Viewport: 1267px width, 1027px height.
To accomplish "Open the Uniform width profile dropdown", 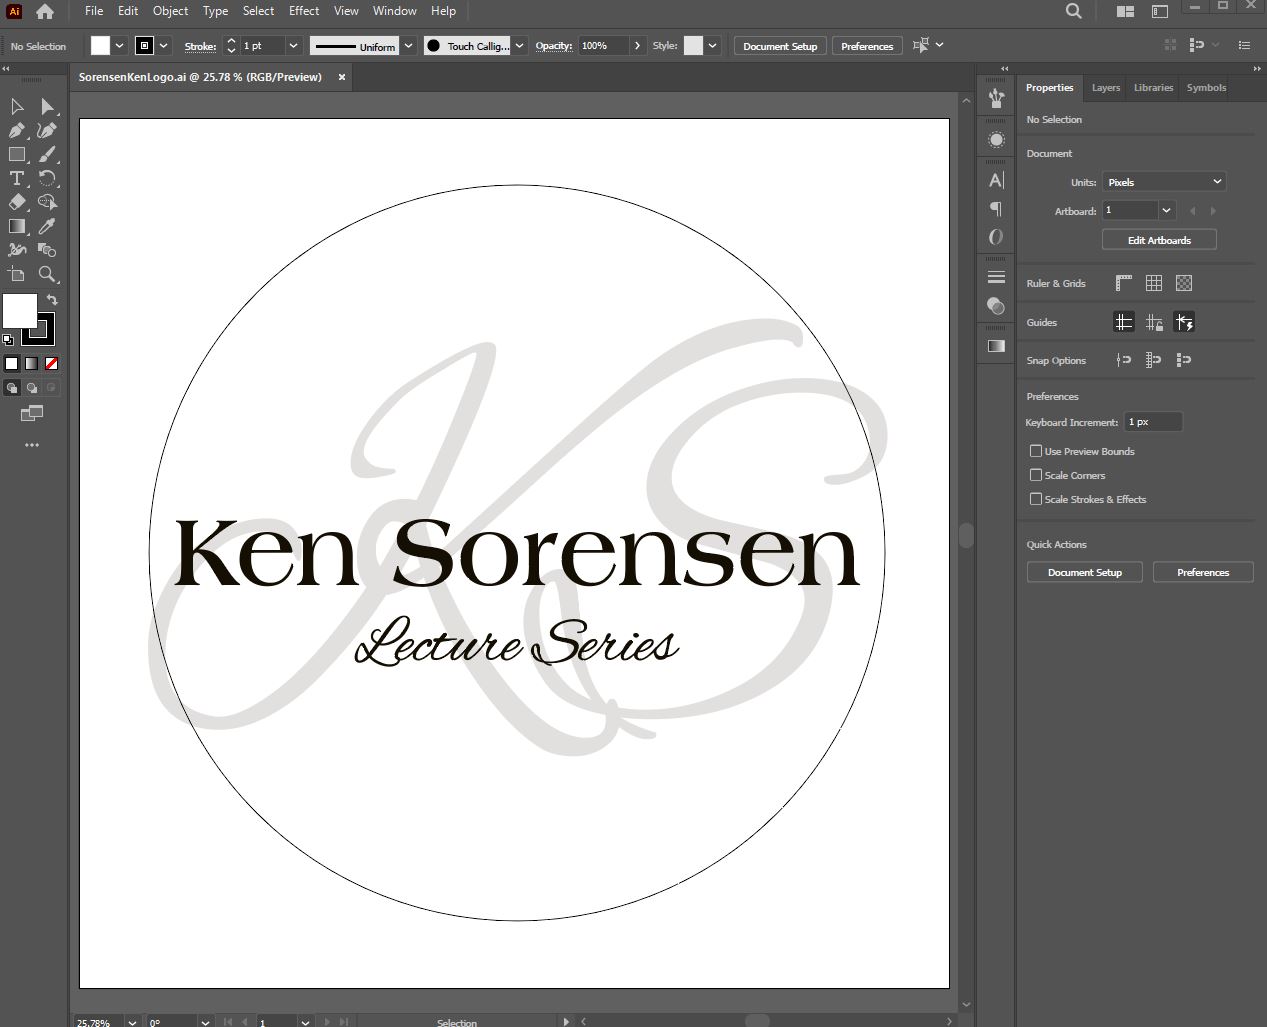I will point(408,46).
